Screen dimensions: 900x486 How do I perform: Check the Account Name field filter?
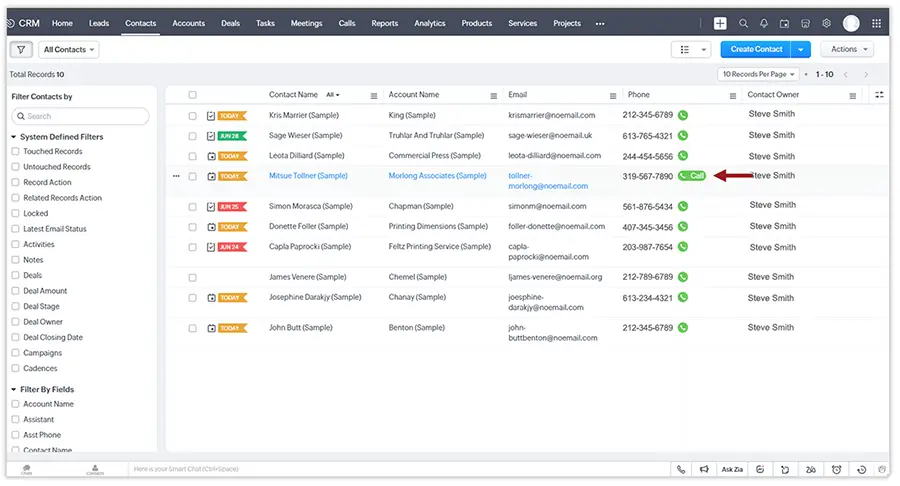pos(15,404)
